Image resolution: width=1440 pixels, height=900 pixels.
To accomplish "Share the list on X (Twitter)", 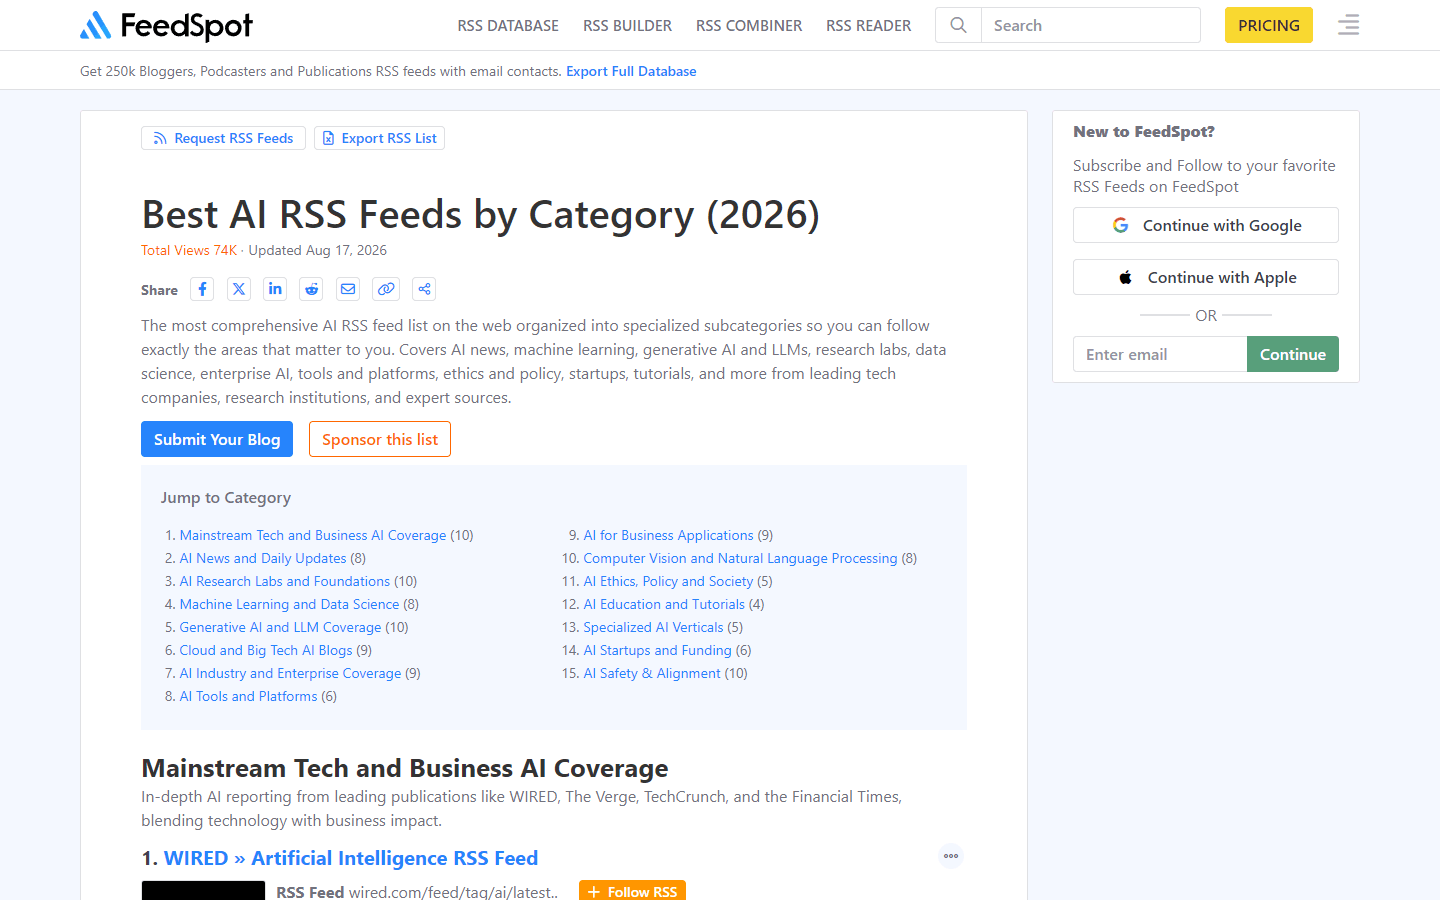I will click(x=239, y=289).
